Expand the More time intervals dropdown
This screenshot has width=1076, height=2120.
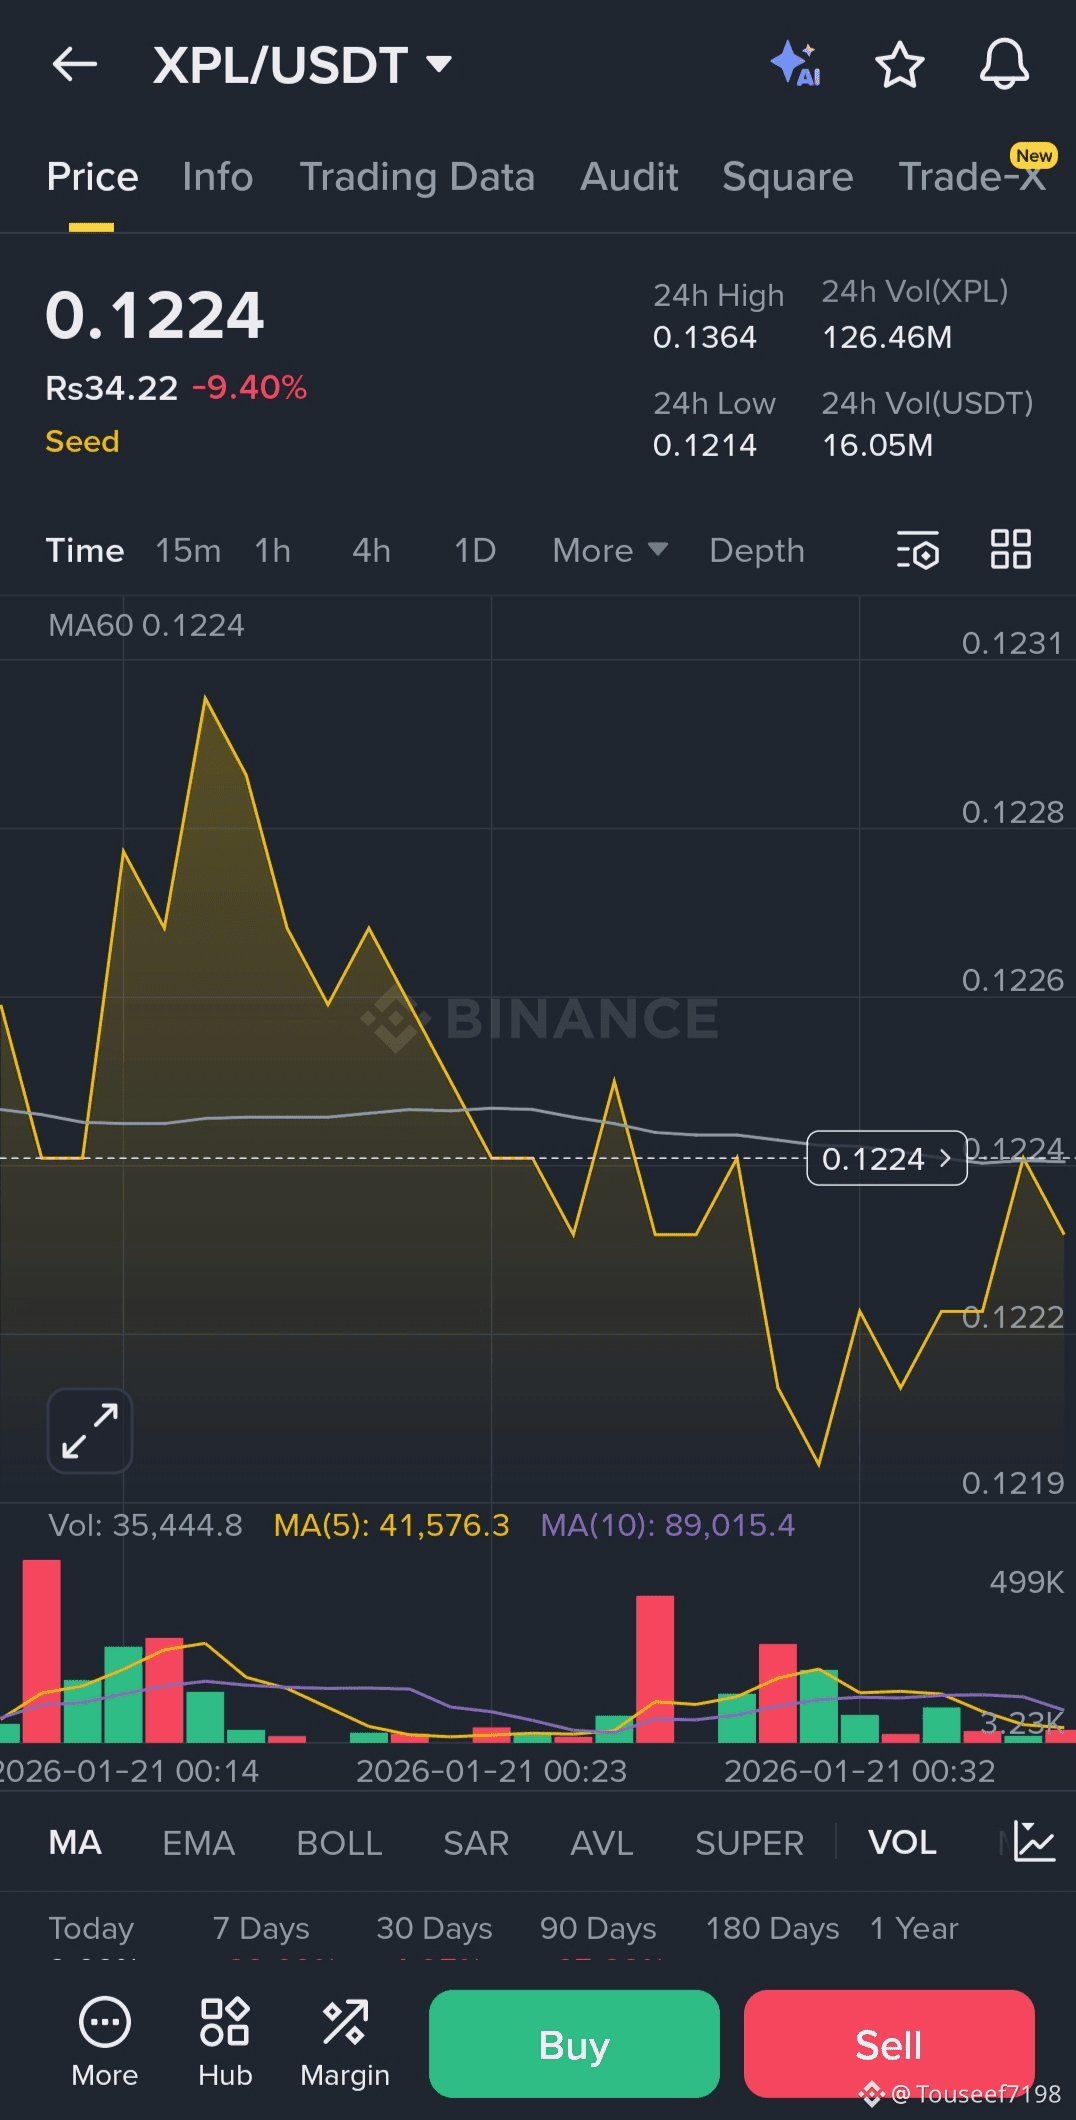[609, 550]
